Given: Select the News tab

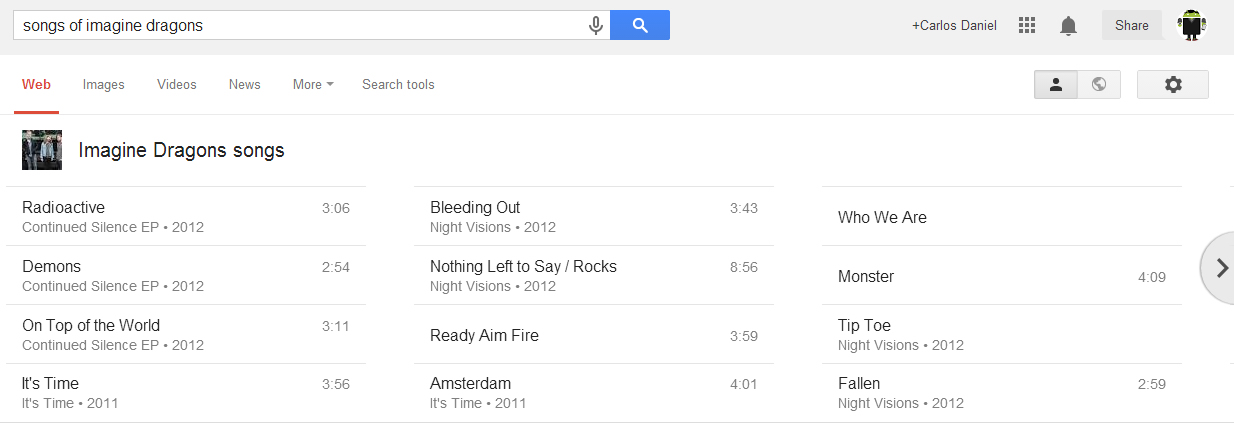Looking at the screenshot, I should point(244,85).
